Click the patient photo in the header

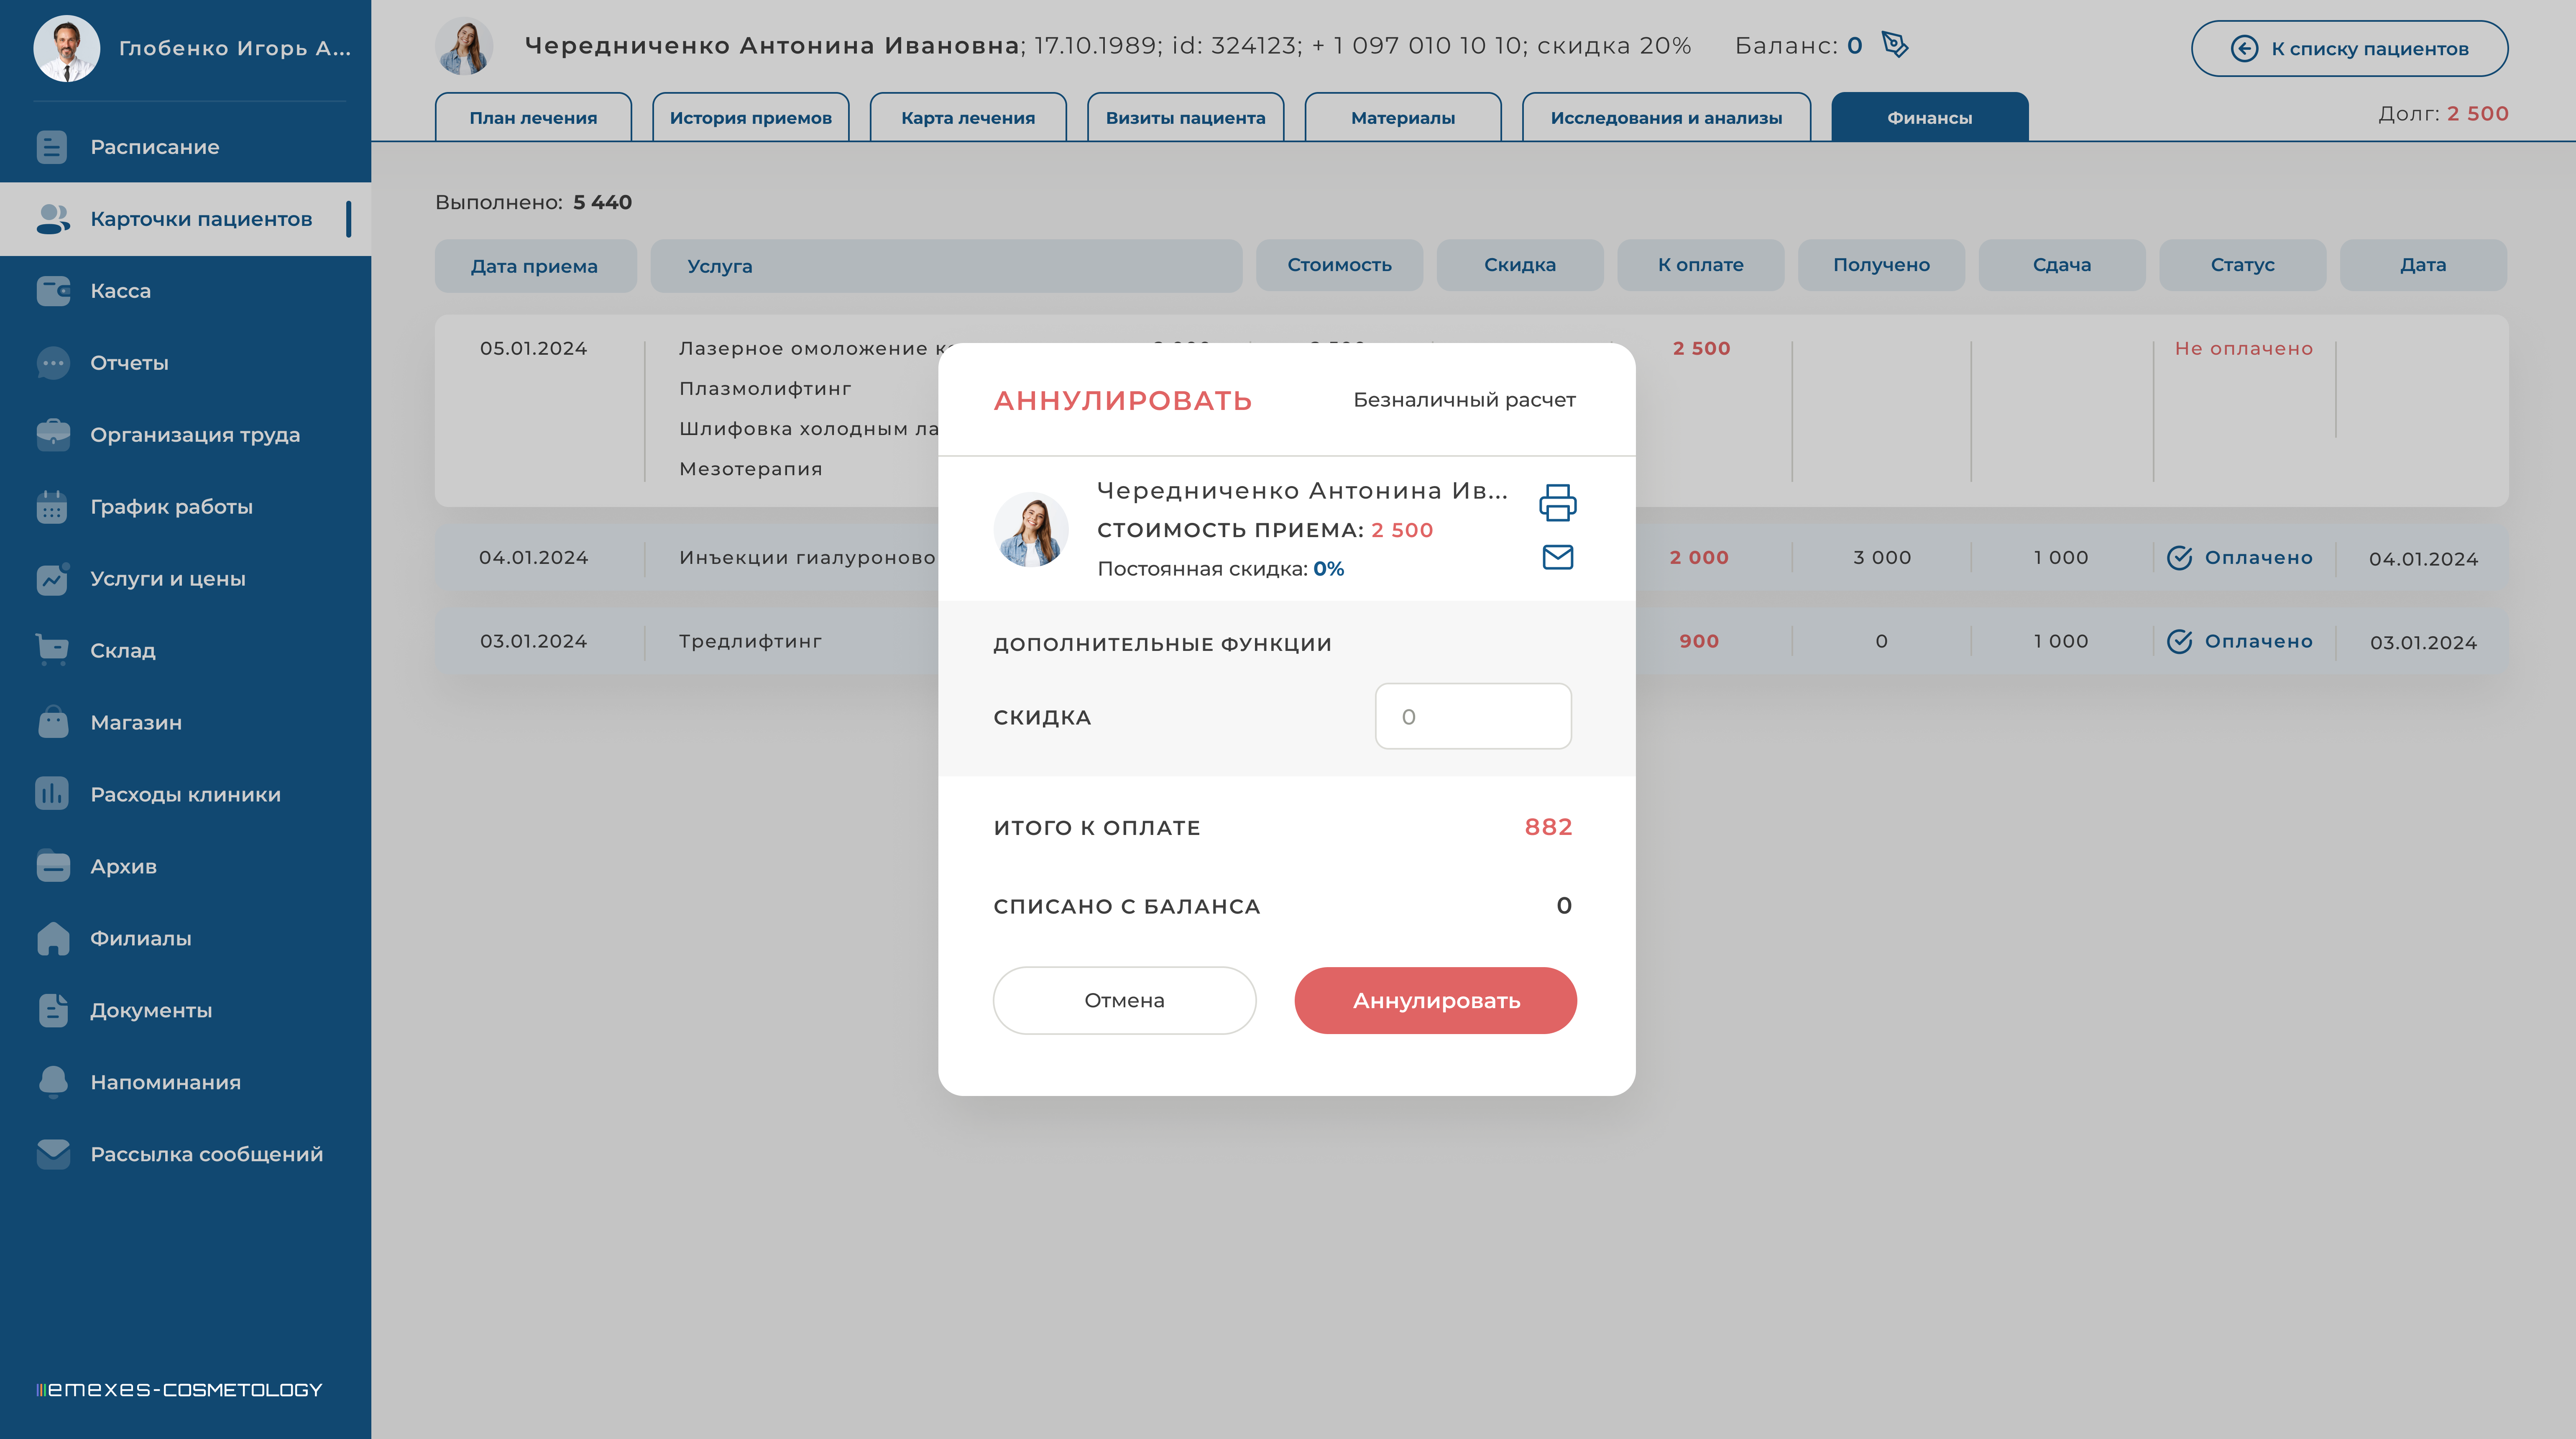point(464,46)
